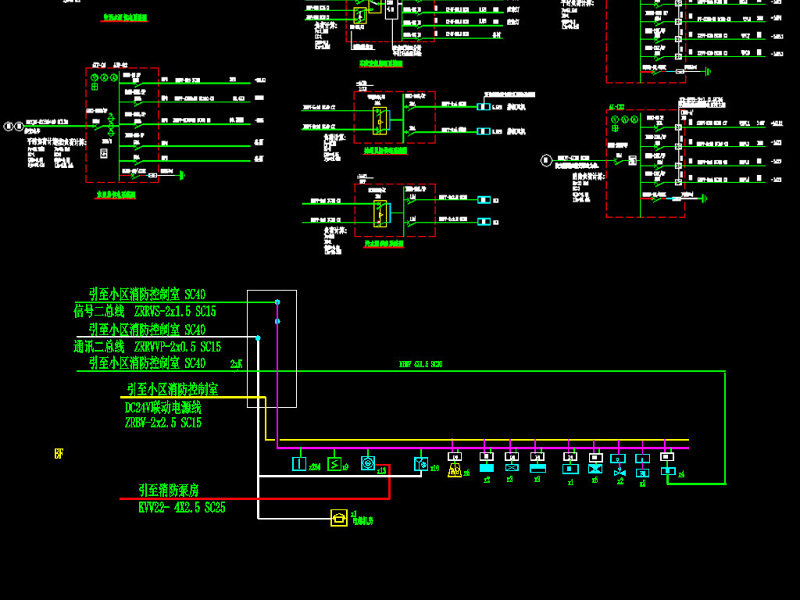Select 引至小区消防控制室 label above yellow power line
Image resolution: width=800 pixels, height=600 pixels.
[x=172, y=389]
